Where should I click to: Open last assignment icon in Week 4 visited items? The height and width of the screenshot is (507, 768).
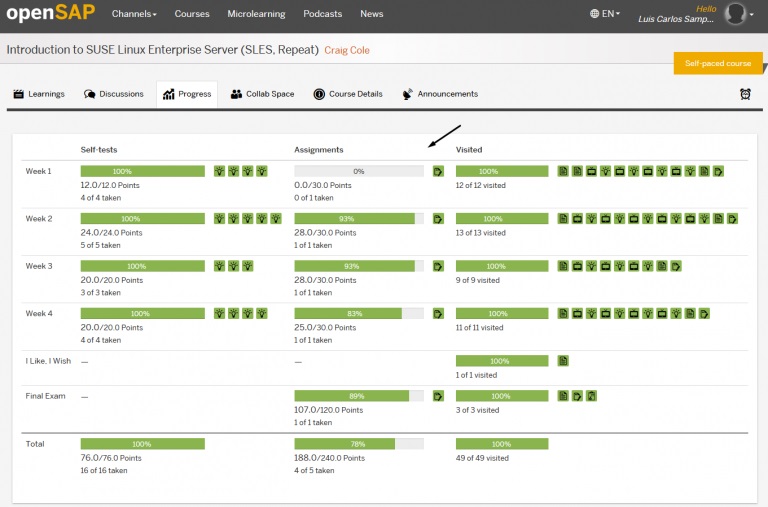704,314
